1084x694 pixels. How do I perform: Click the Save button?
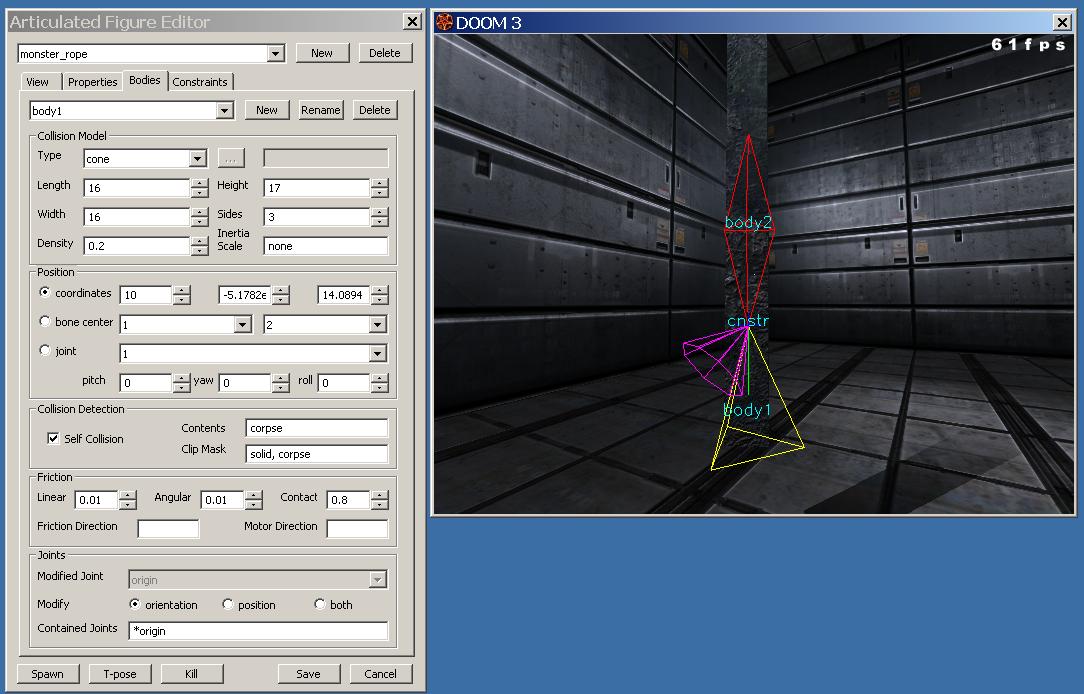click(x=308, y=674)
